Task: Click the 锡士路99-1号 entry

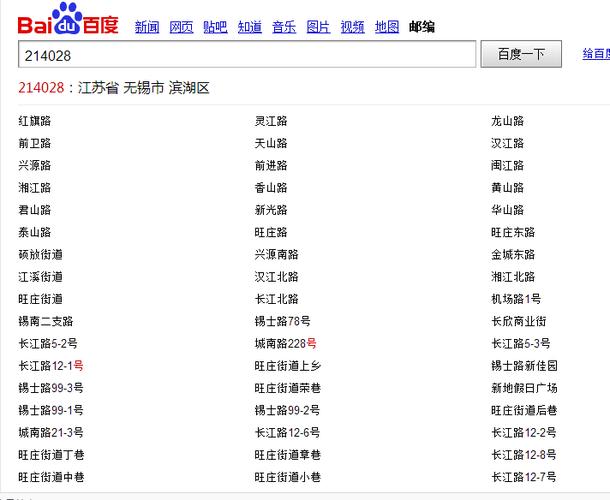Action: coord(51,410)
